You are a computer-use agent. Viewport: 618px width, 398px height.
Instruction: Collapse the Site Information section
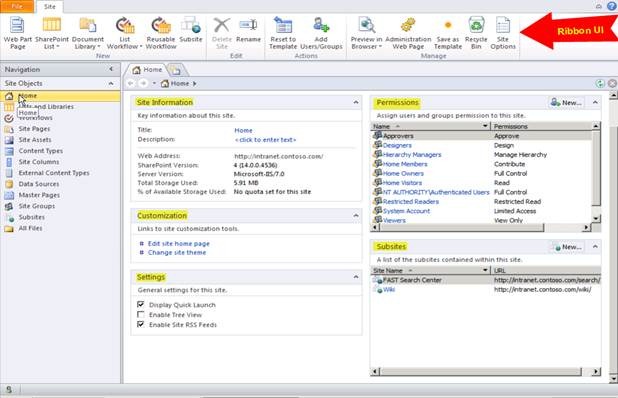pyautogui.click(x=356, y=102)
